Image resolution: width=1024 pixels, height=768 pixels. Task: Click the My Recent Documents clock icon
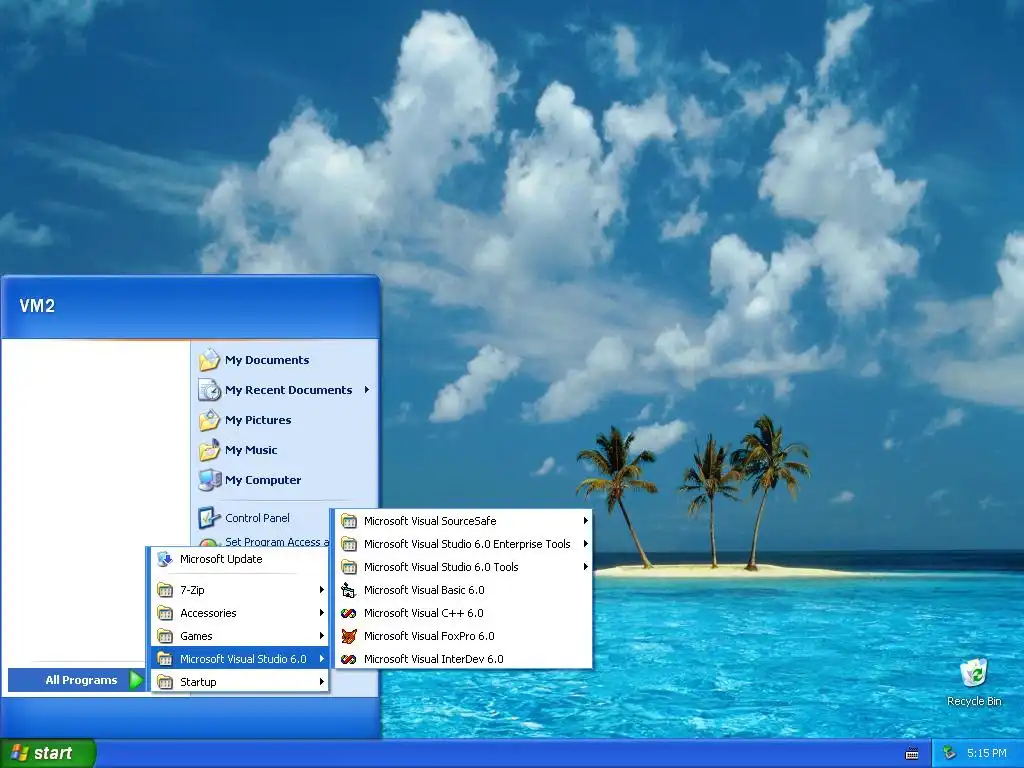pos(209,390)
